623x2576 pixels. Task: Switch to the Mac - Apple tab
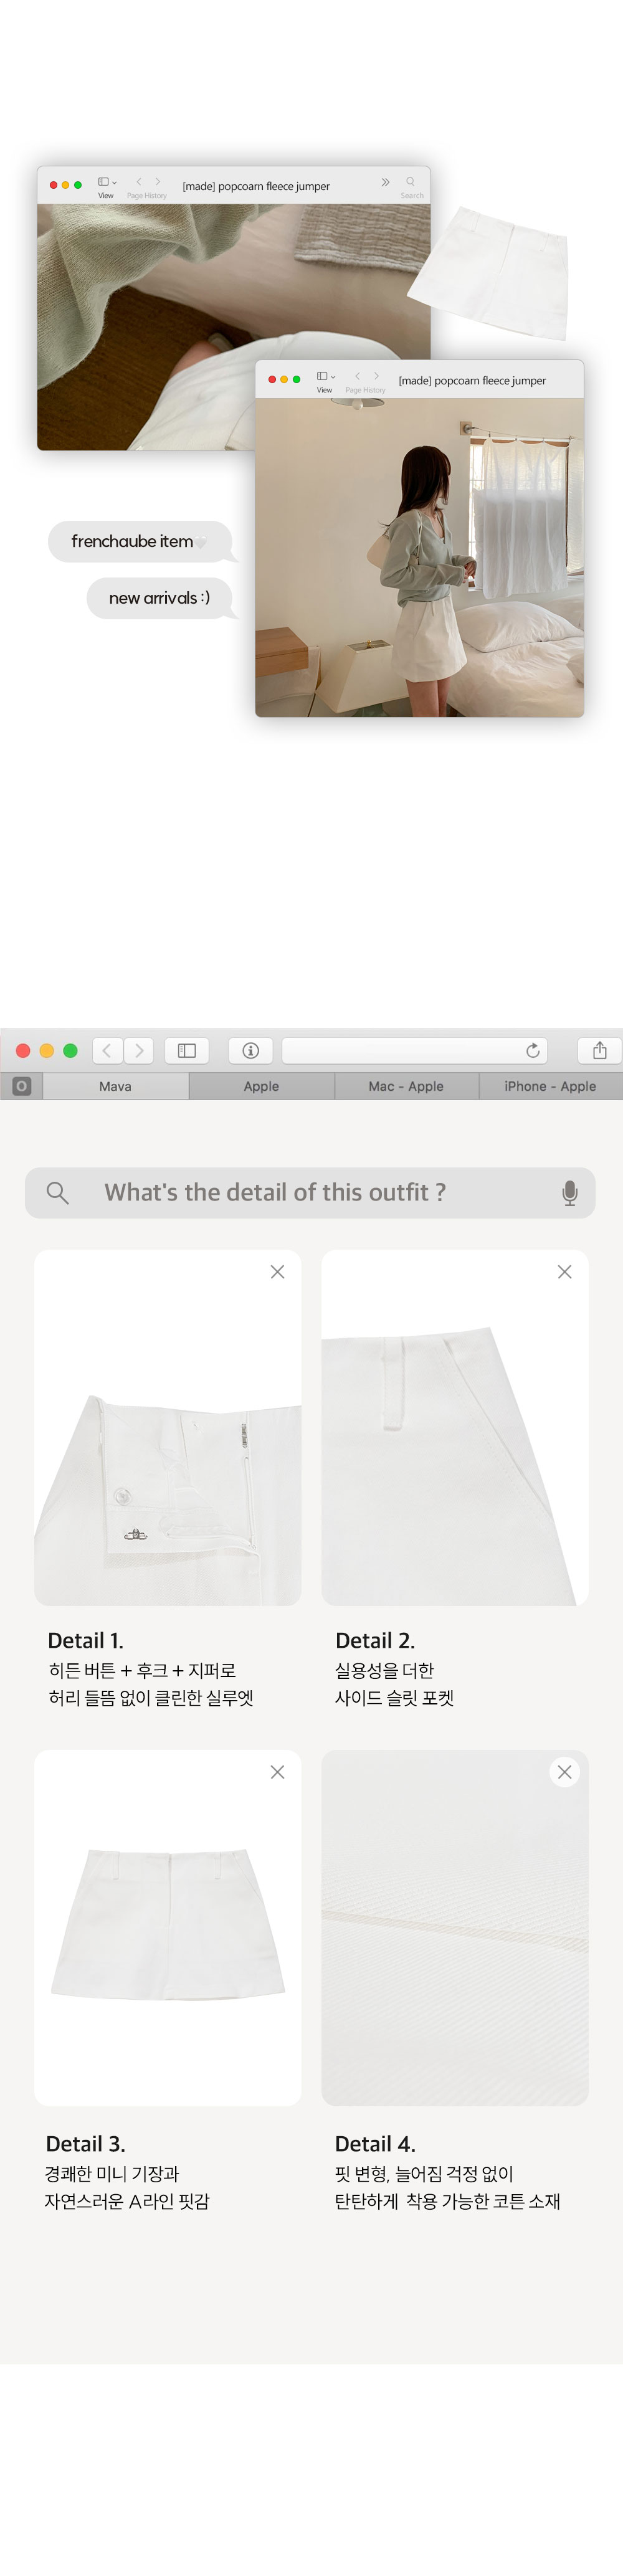(x=406, y=1086)
